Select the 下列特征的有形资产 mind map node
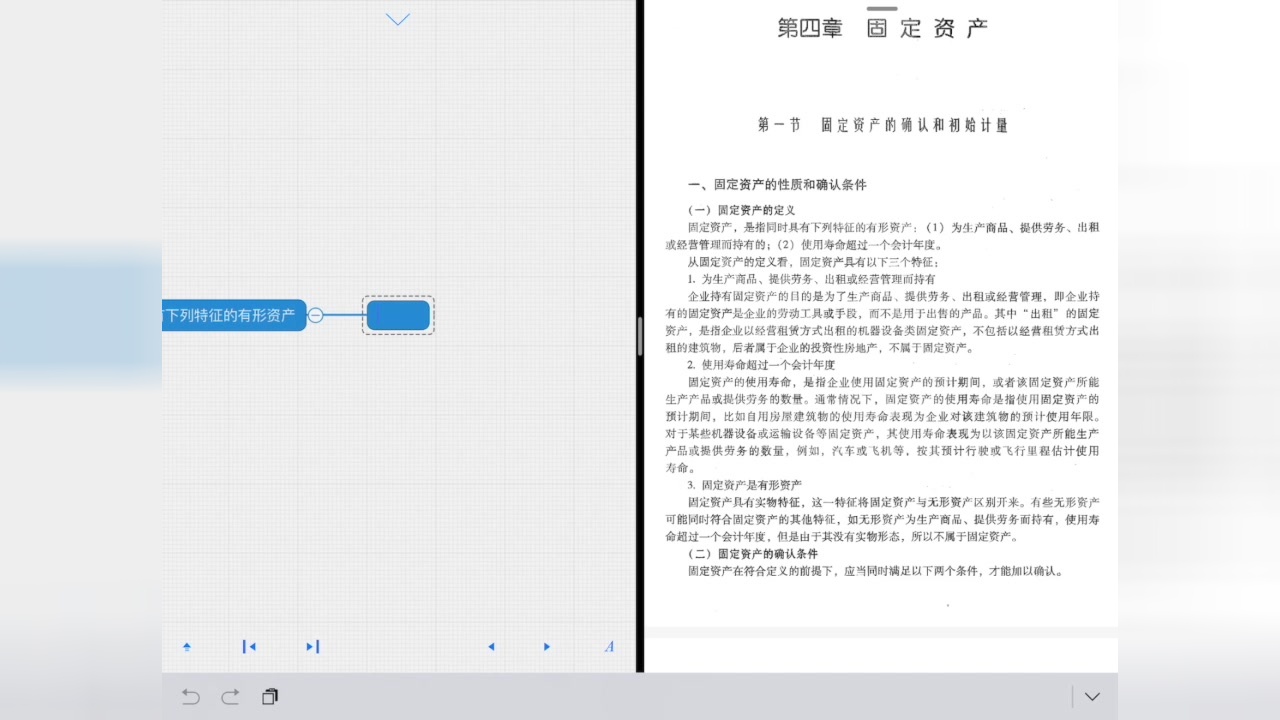The height and width of the screenshot is (720, 1280). pyautogui.click(x=234, y=315)
